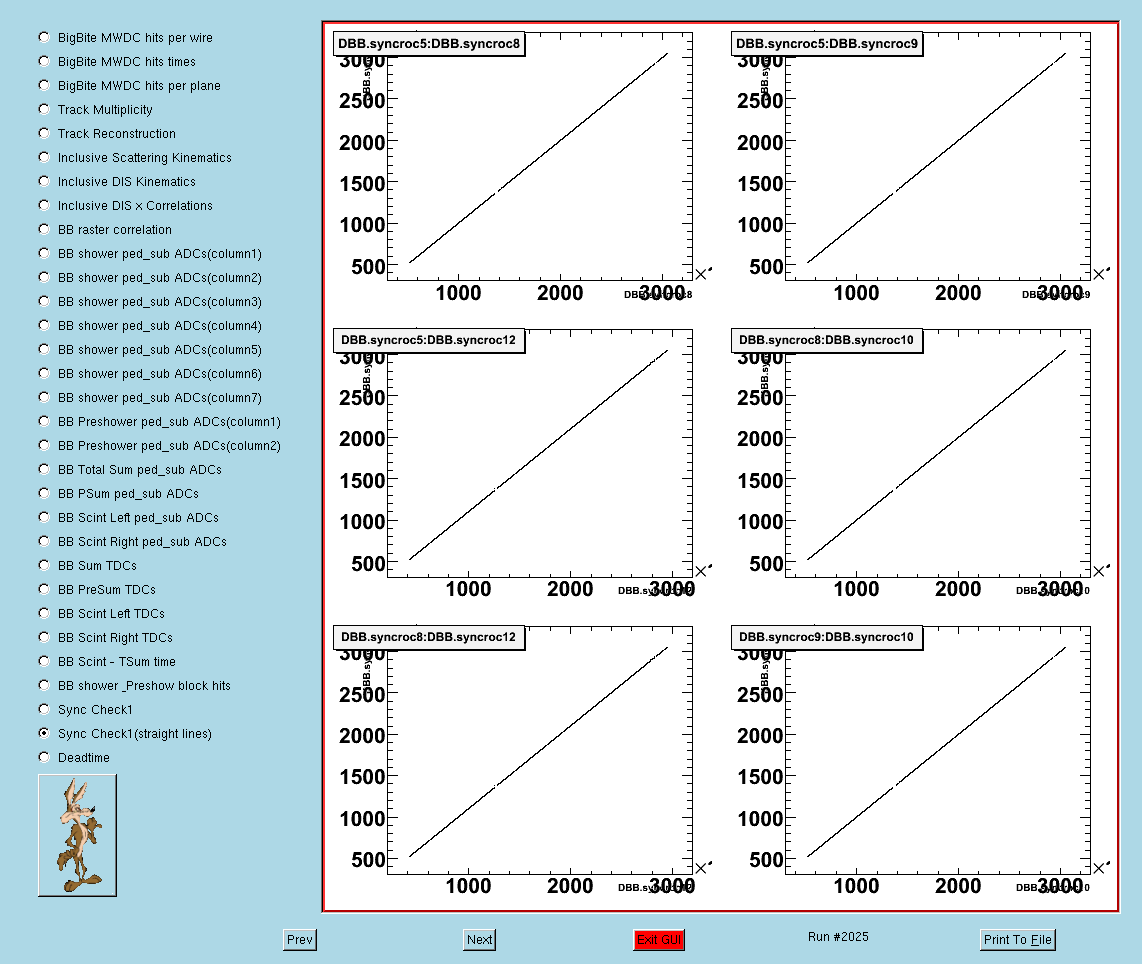Screen dimensions: 1142x964
Task: Click diagonal line in syncroc5:syncroc8 plot
Action: (x=538, y=158)
